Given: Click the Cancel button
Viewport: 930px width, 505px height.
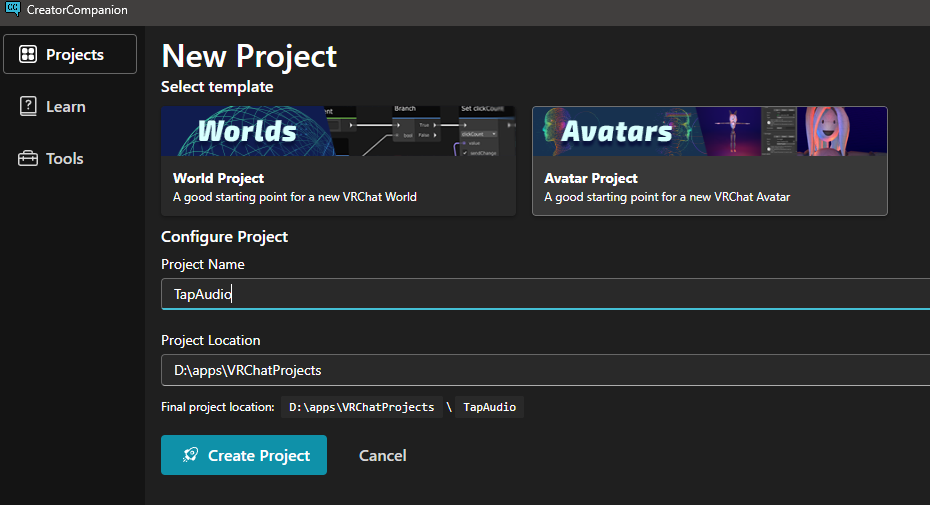Looking at the screenshot, I should [383, 455].
